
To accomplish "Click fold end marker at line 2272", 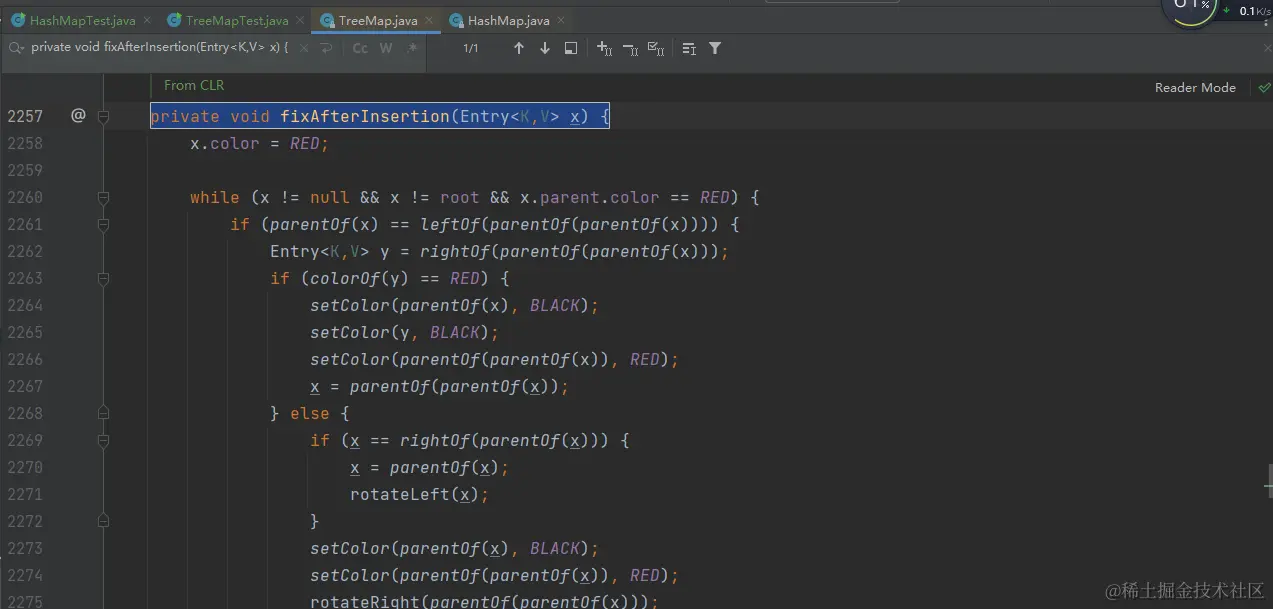I will coord(103,521).
